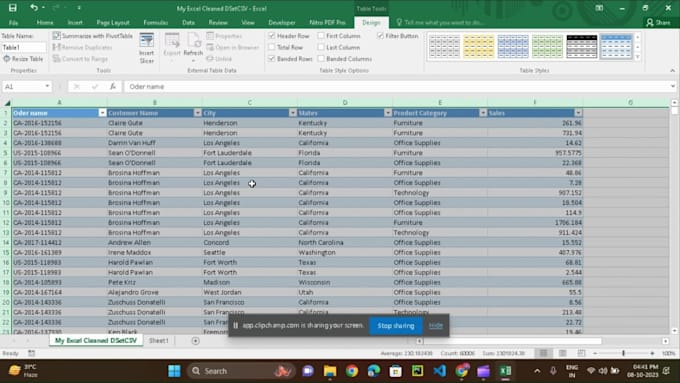Click the Home ribbon tab
Image resolution: width=680 pixels, height=383 pixels.
pos(45,22)
